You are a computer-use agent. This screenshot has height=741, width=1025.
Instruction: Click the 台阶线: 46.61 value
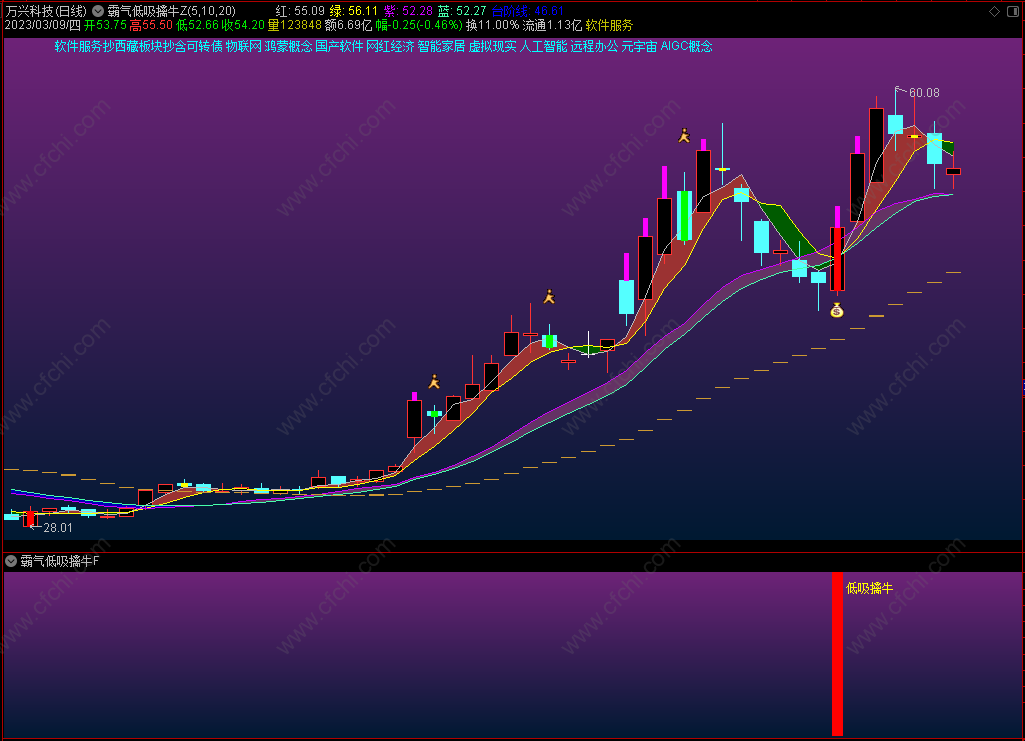(x=527, y=11)
